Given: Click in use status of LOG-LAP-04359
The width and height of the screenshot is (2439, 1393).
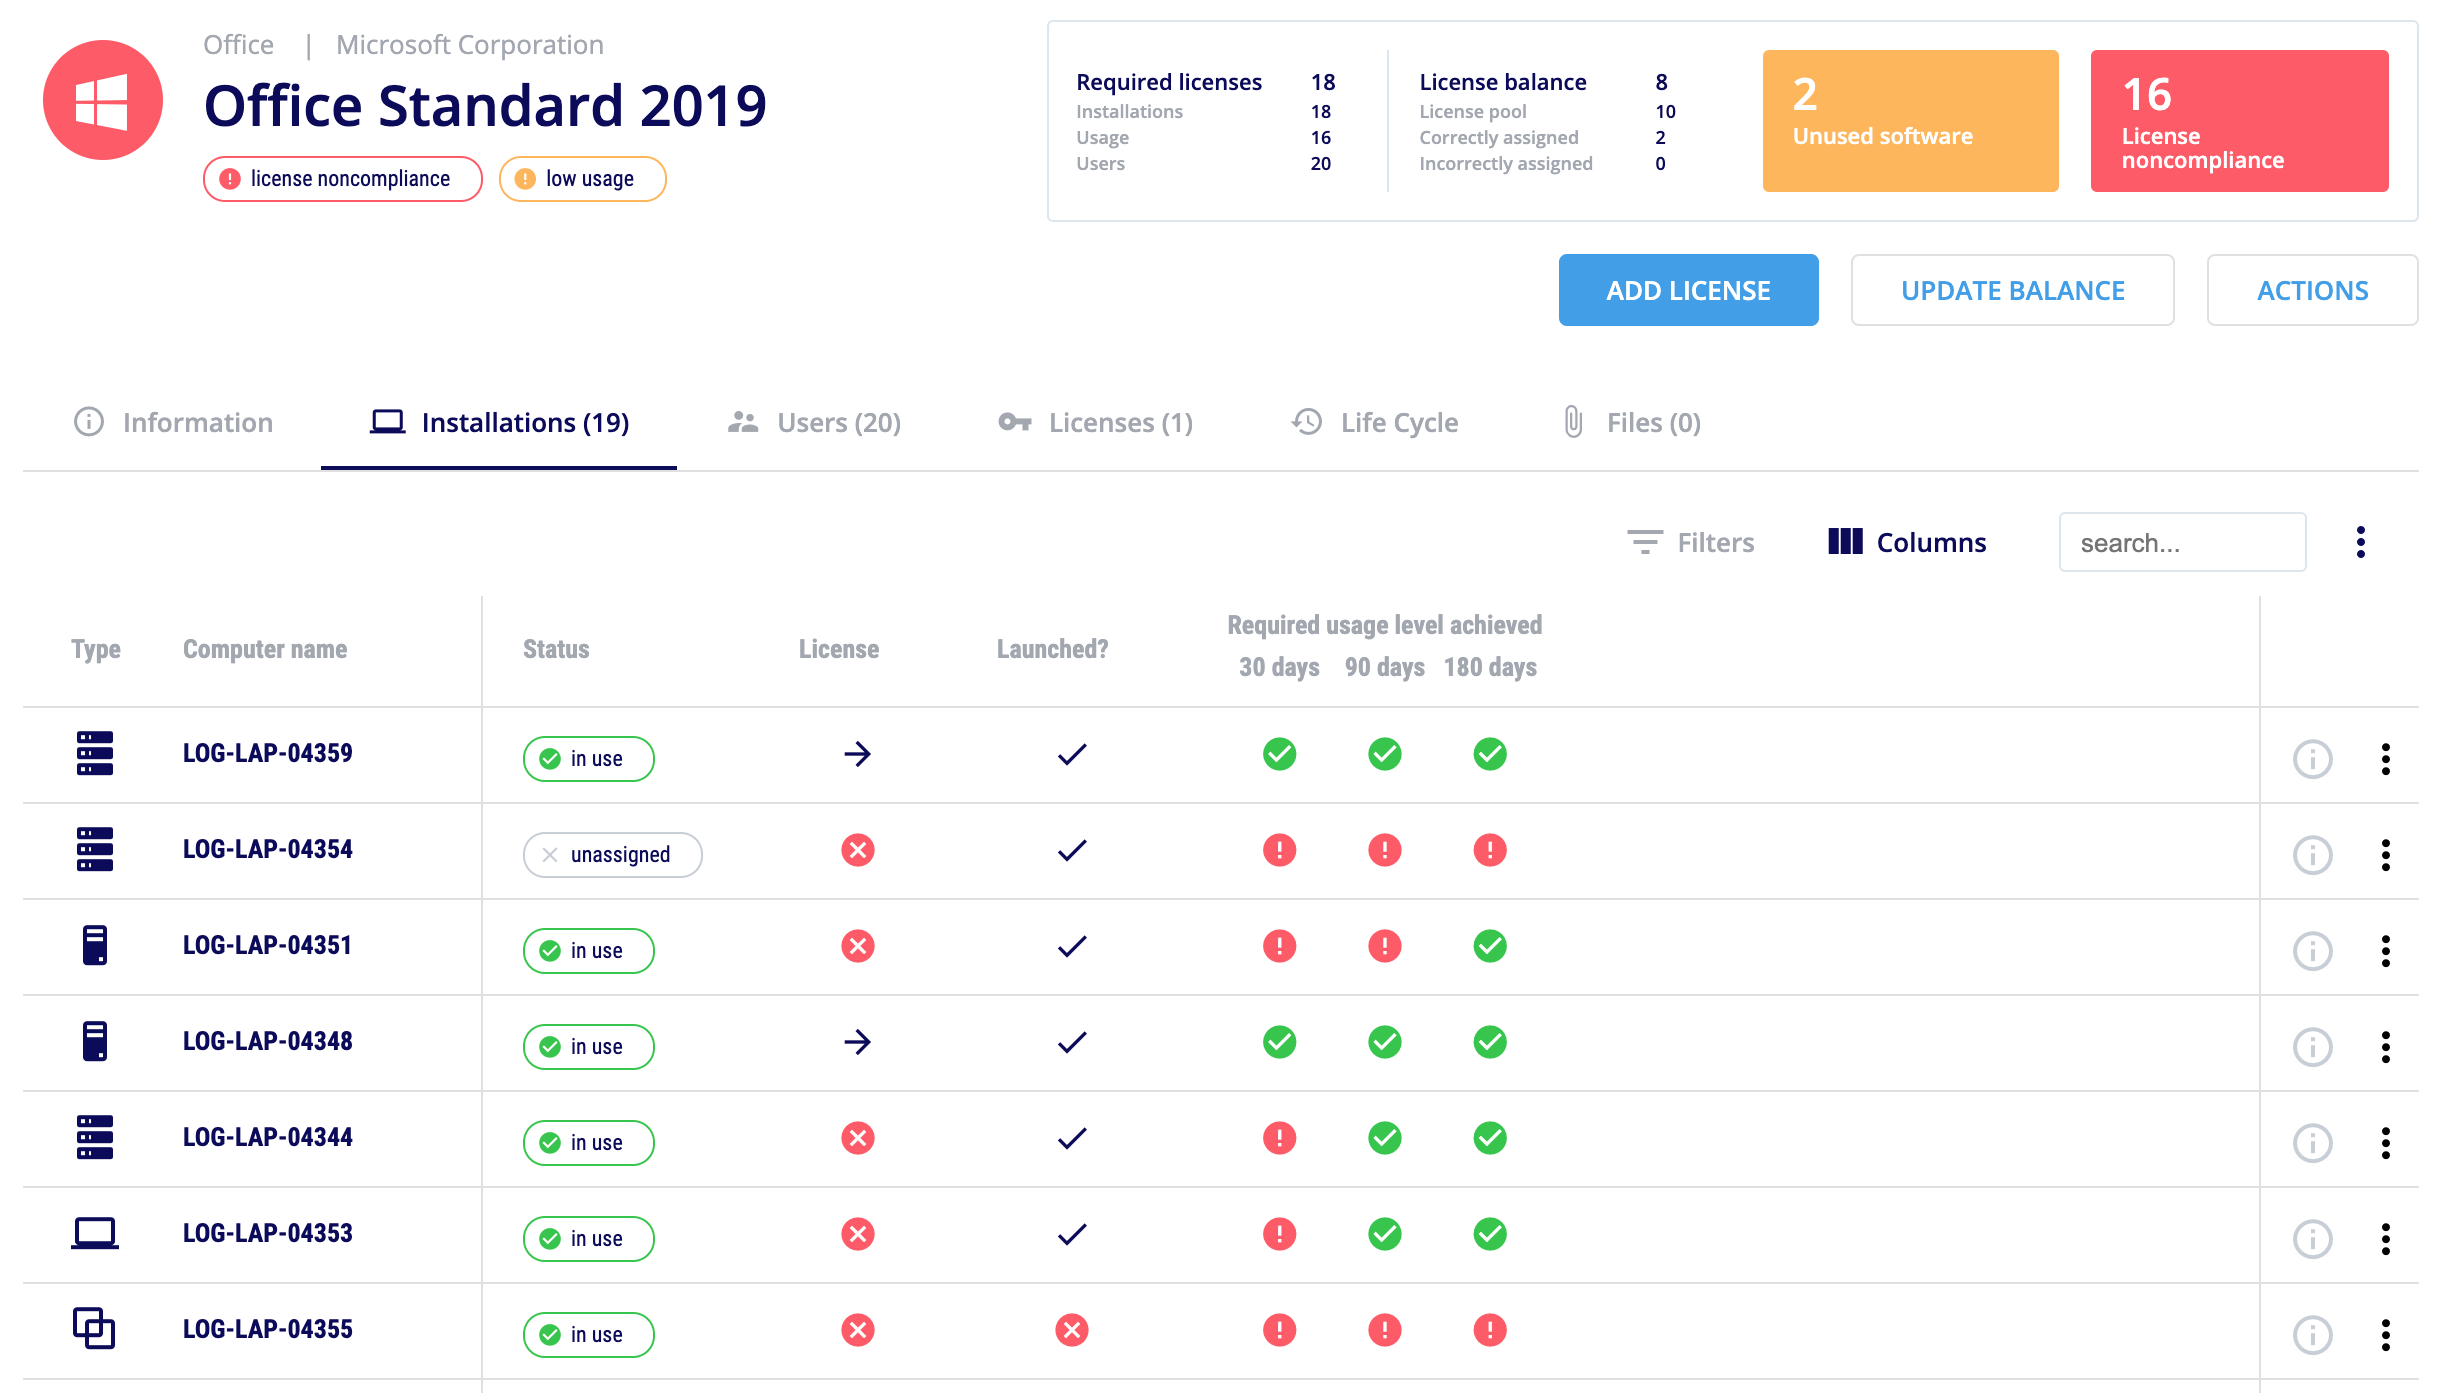Looking at the screenshot, I should tap(588, 759).
